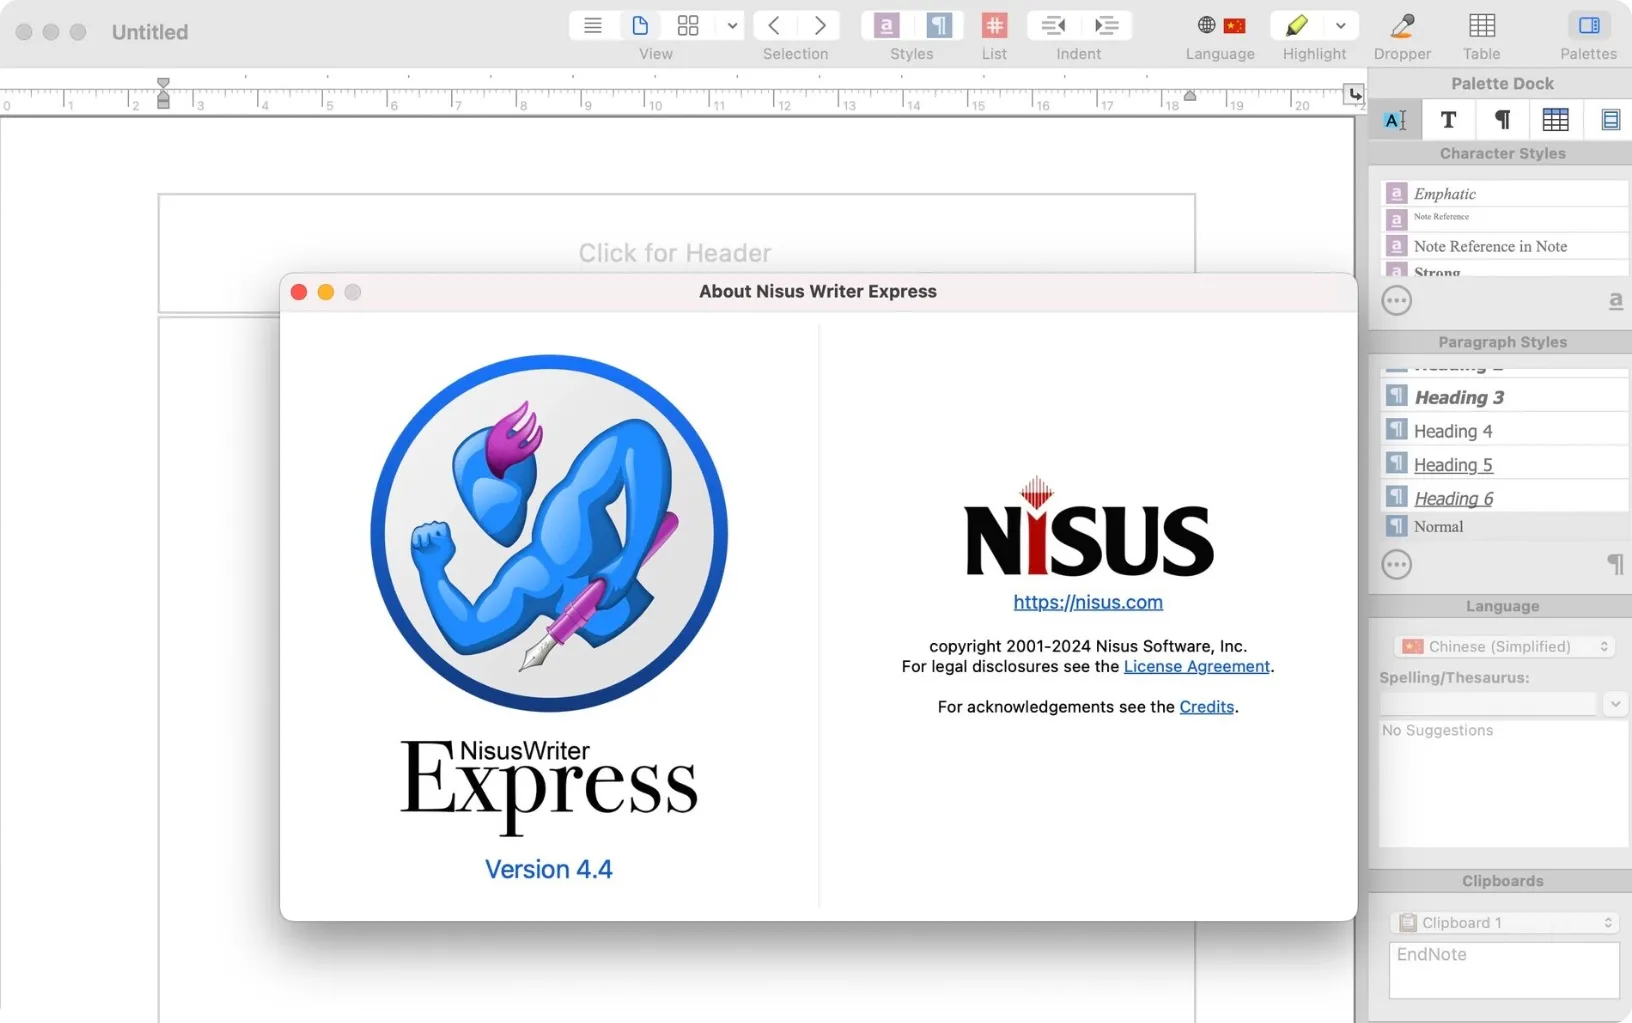Open the Highlight color dropdown arrow

(1341, 25)
